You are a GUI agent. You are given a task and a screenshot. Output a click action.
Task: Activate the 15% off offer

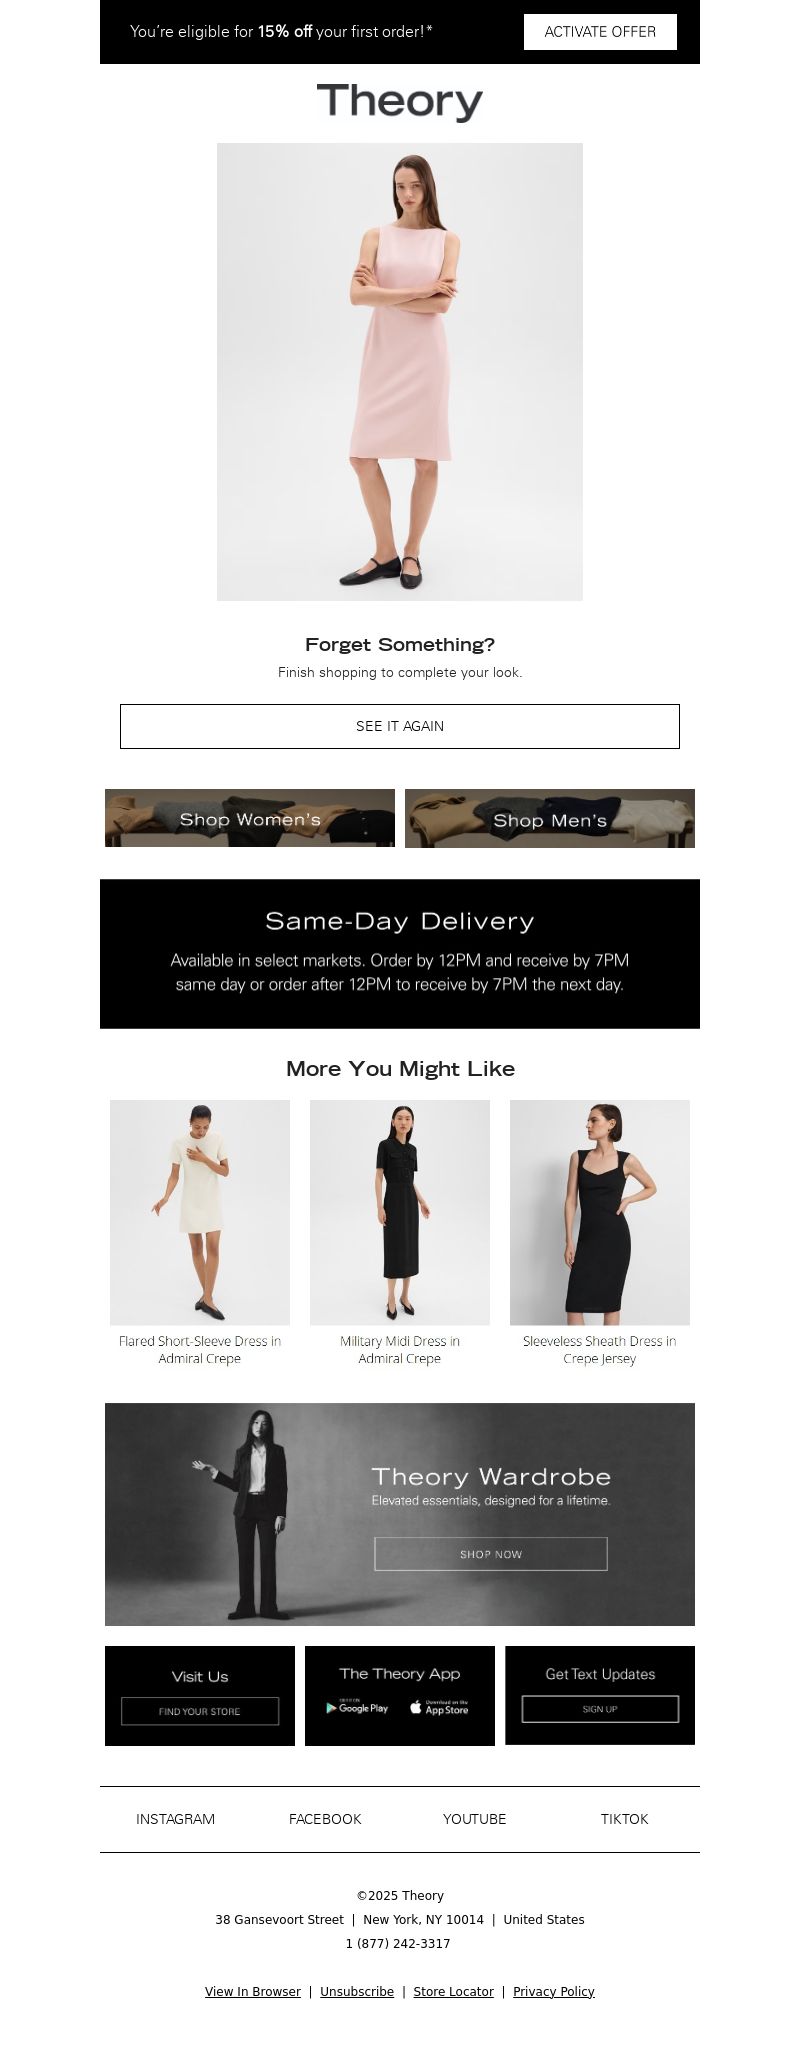(x=600, y=32)
